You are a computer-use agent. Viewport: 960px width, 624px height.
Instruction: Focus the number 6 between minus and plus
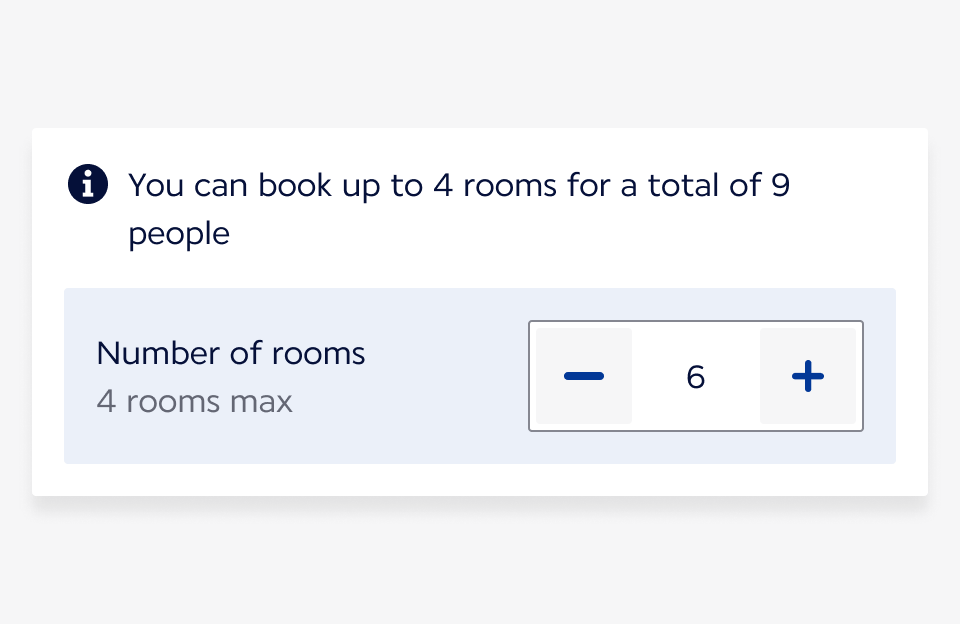pyautogui.click(x=696, y=376)
